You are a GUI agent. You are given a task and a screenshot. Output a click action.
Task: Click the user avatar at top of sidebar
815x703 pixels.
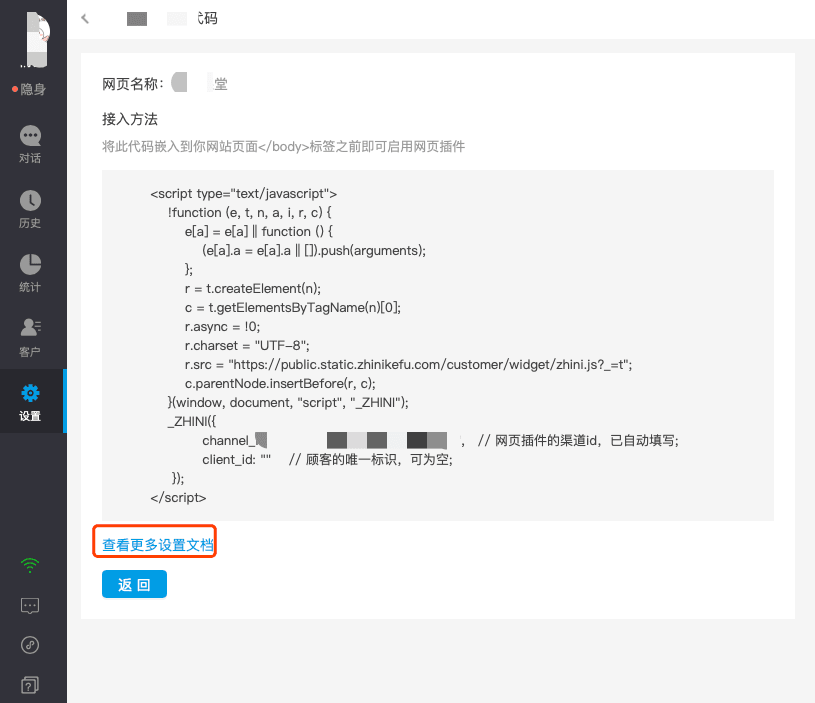tap(36, 39)
